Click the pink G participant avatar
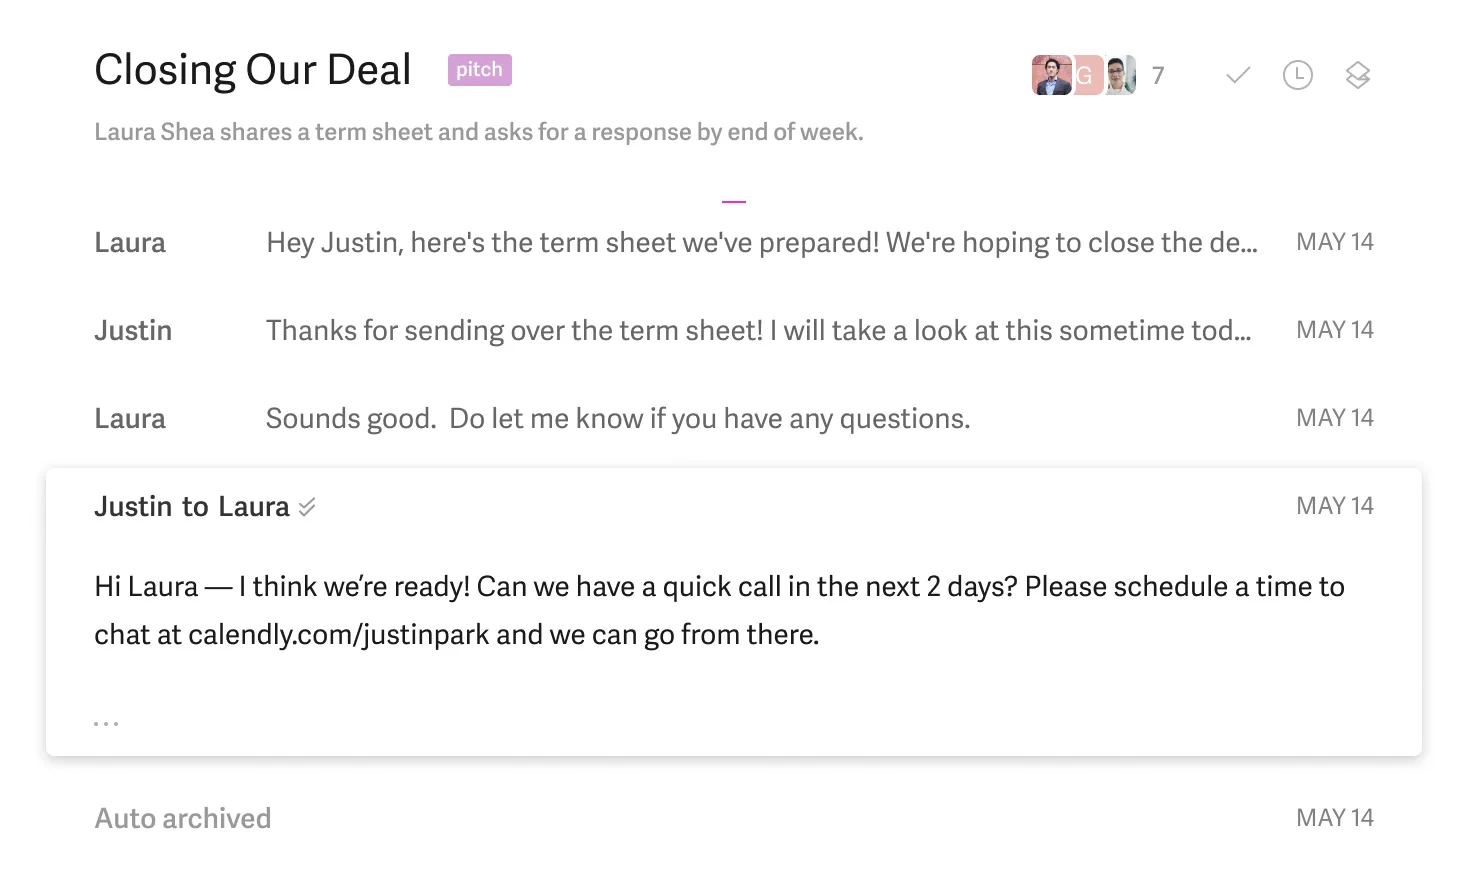The image size is (1466, 896). point(1087,75)
